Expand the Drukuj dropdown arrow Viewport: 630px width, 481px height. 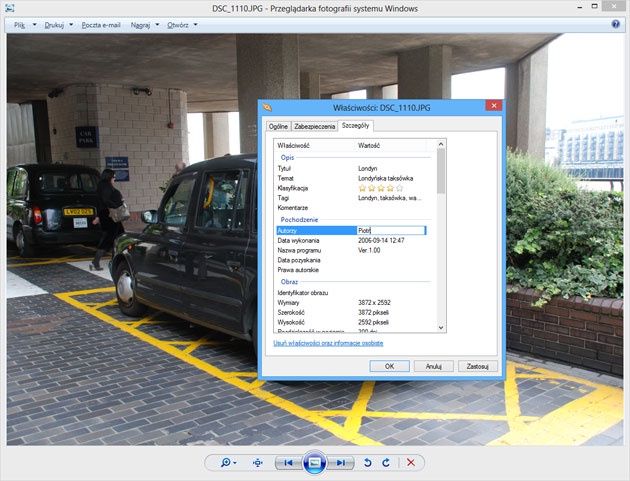[x=71, y=25]
